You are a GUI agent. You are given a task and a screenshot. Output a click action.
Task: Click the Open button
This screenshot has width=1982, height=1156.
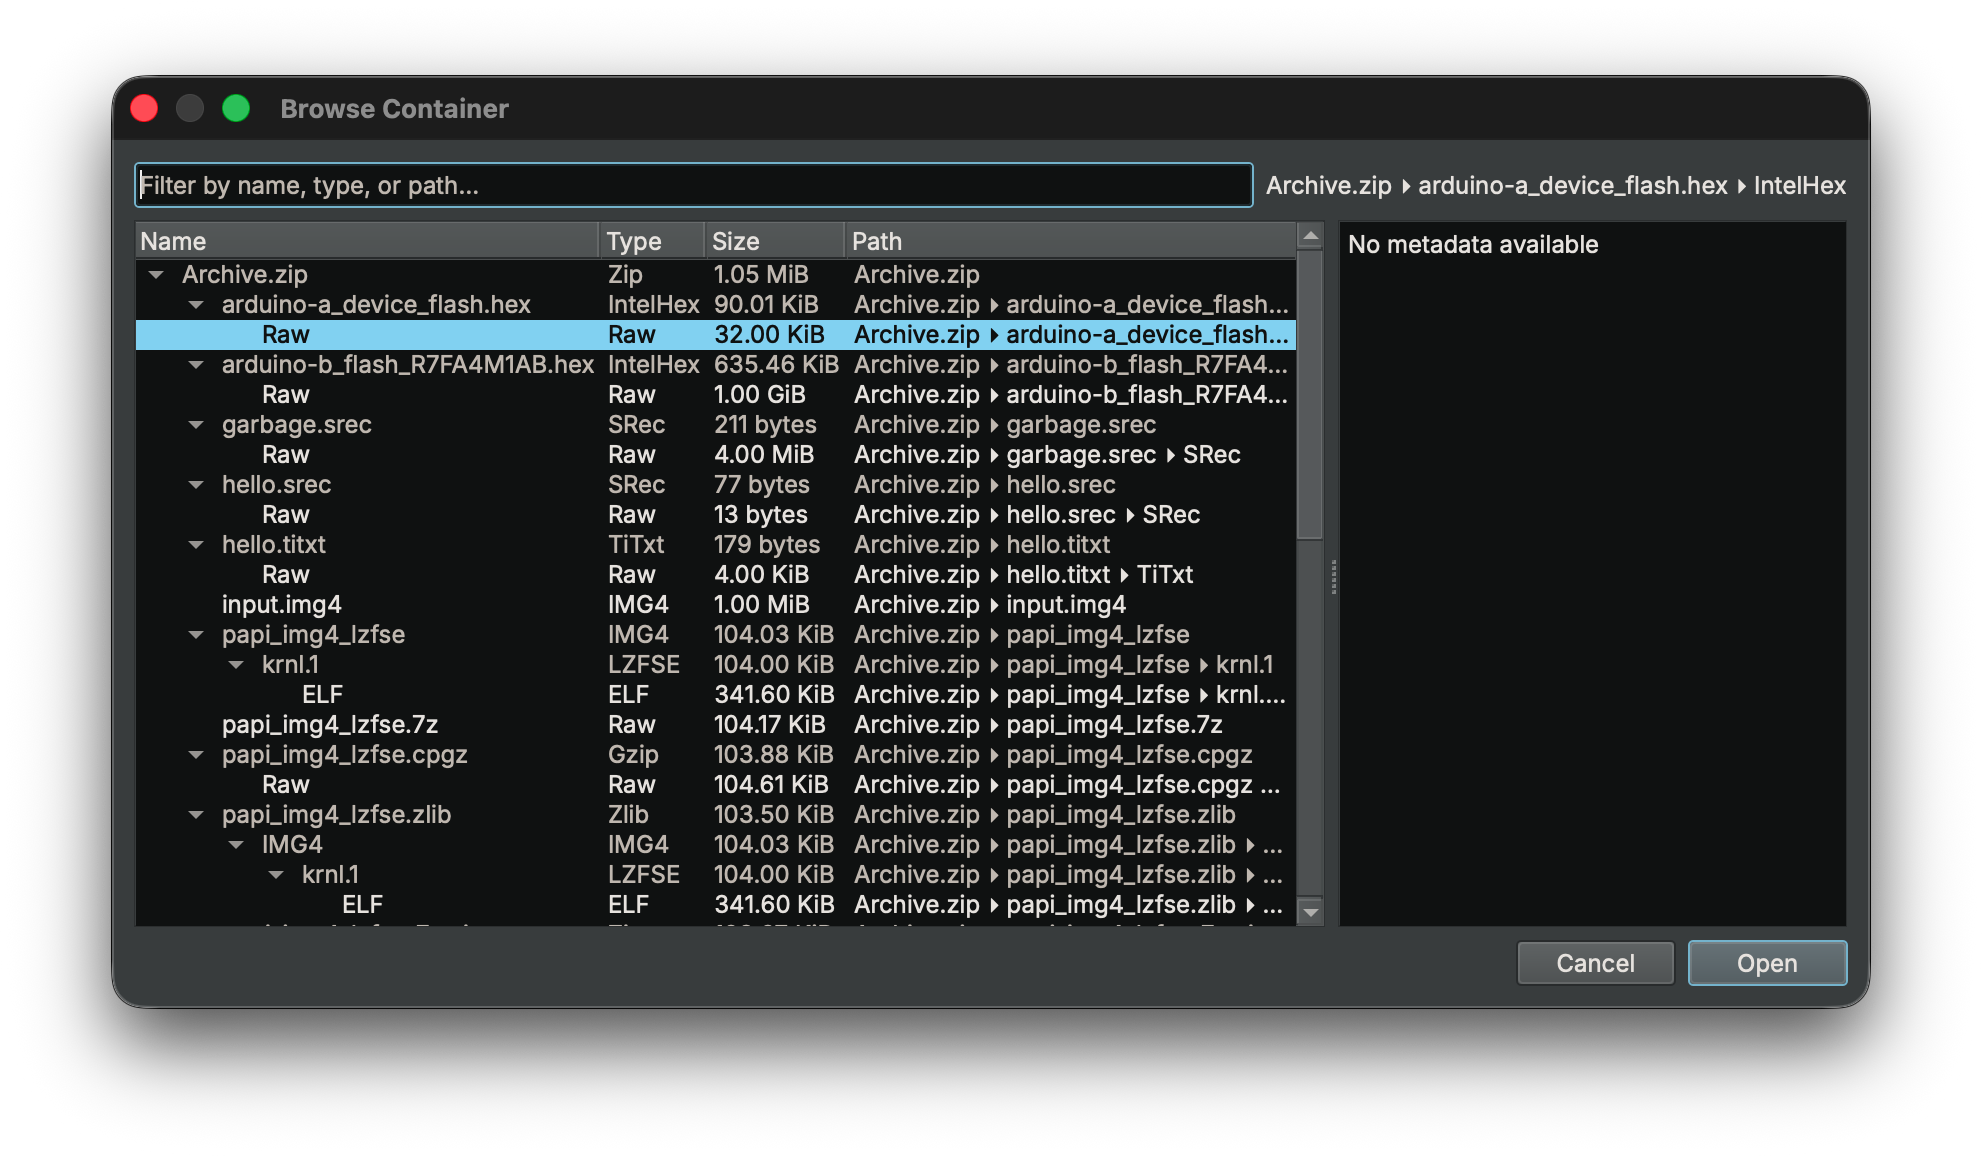click(1766, 963)
